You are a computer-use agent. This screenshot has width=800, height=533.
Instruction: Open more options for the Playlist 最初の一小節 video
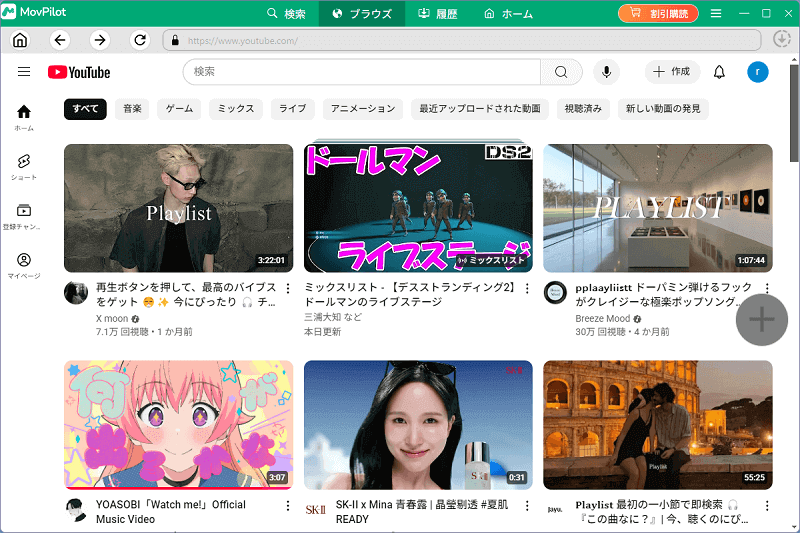767,505
